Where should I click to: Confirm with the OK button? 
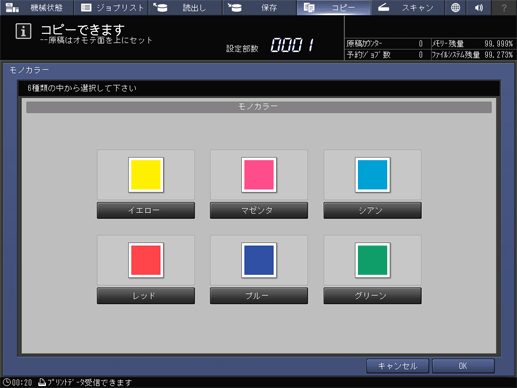463,366
